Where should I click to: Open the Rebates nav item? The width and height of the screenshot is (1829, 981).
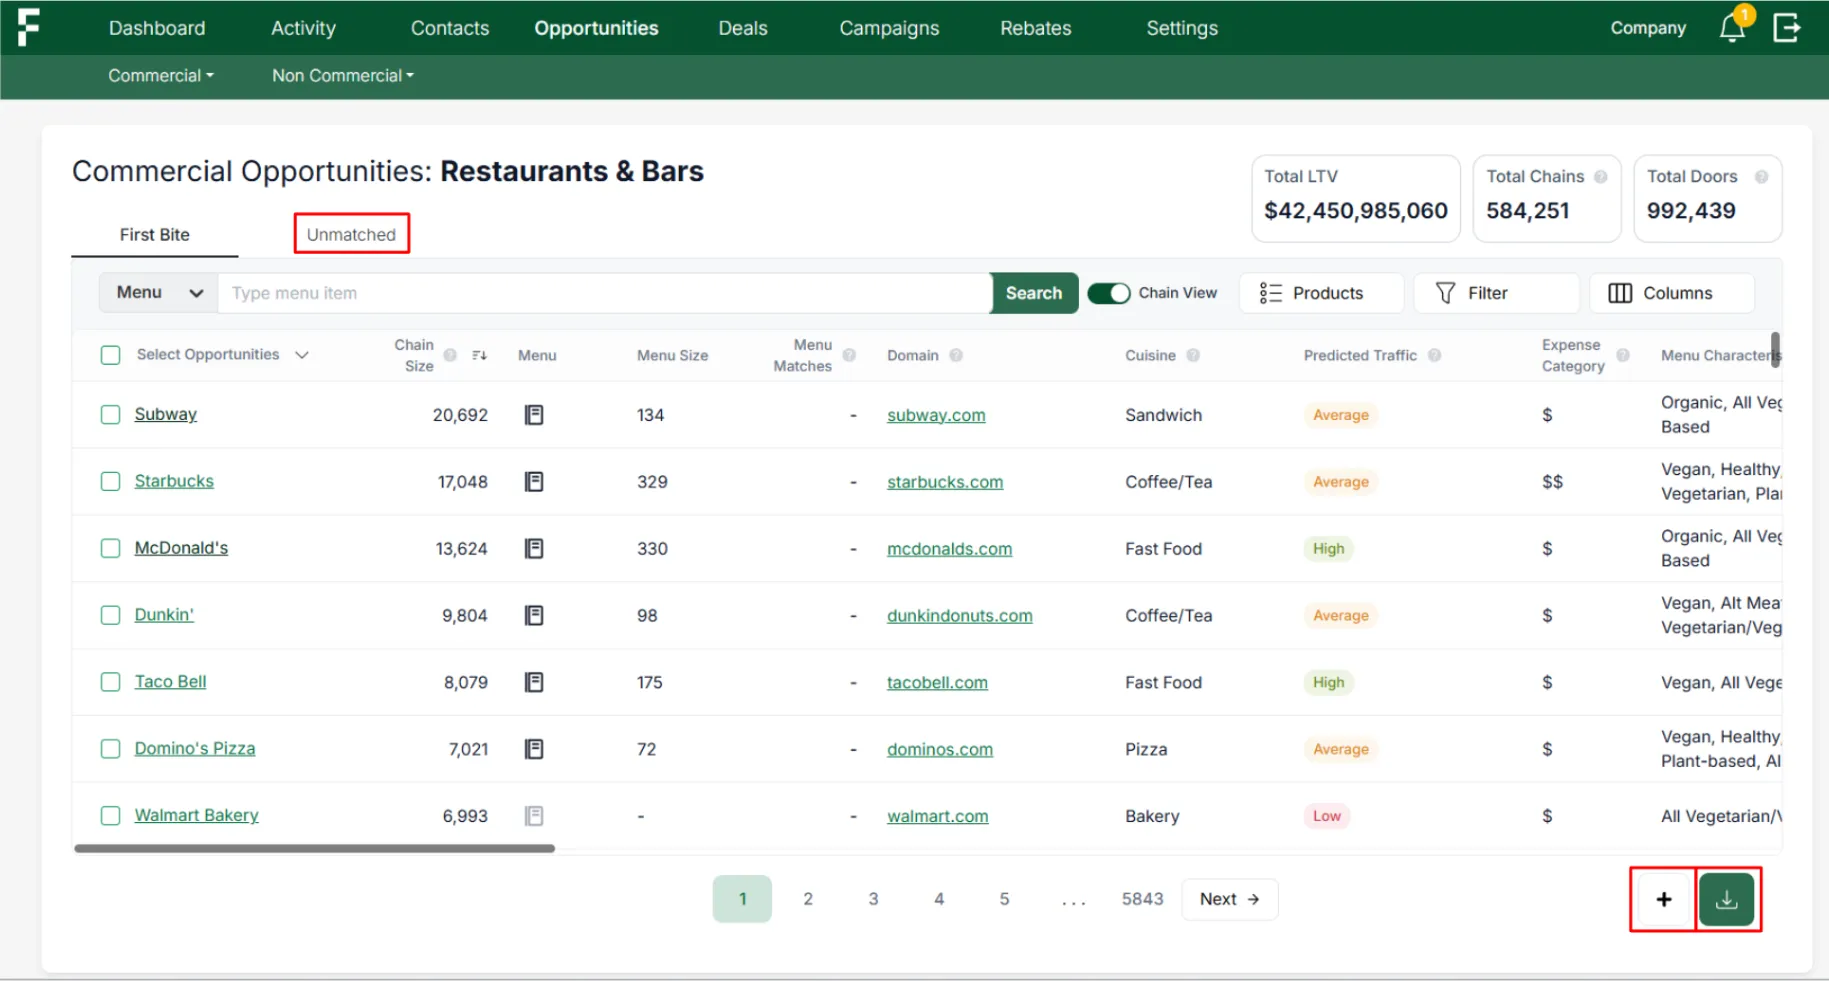tap(1036, 28)
